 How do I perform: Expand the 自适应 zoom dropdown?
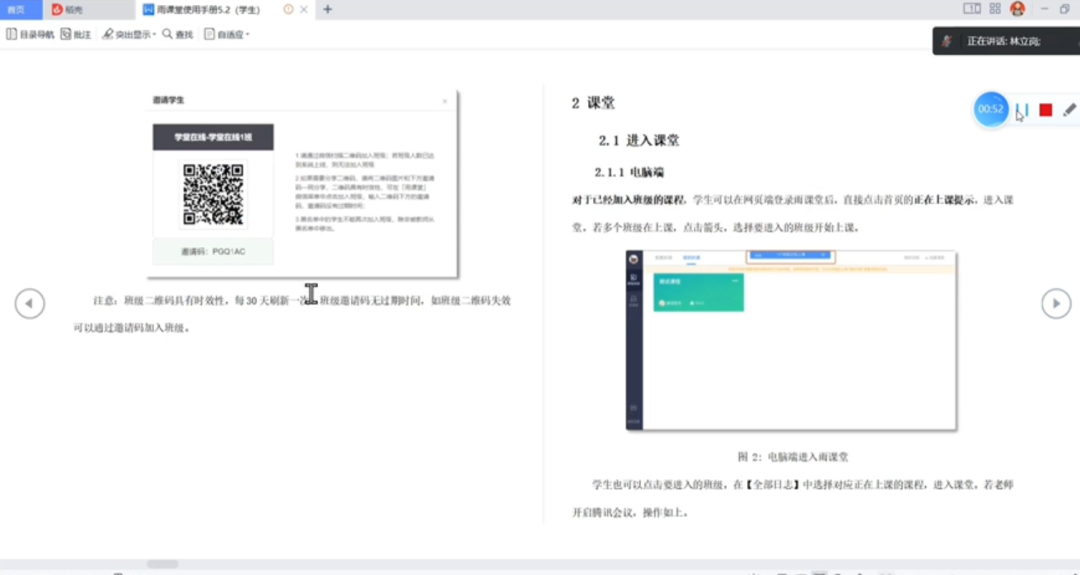pyautogui.click(x=227, y=34)
